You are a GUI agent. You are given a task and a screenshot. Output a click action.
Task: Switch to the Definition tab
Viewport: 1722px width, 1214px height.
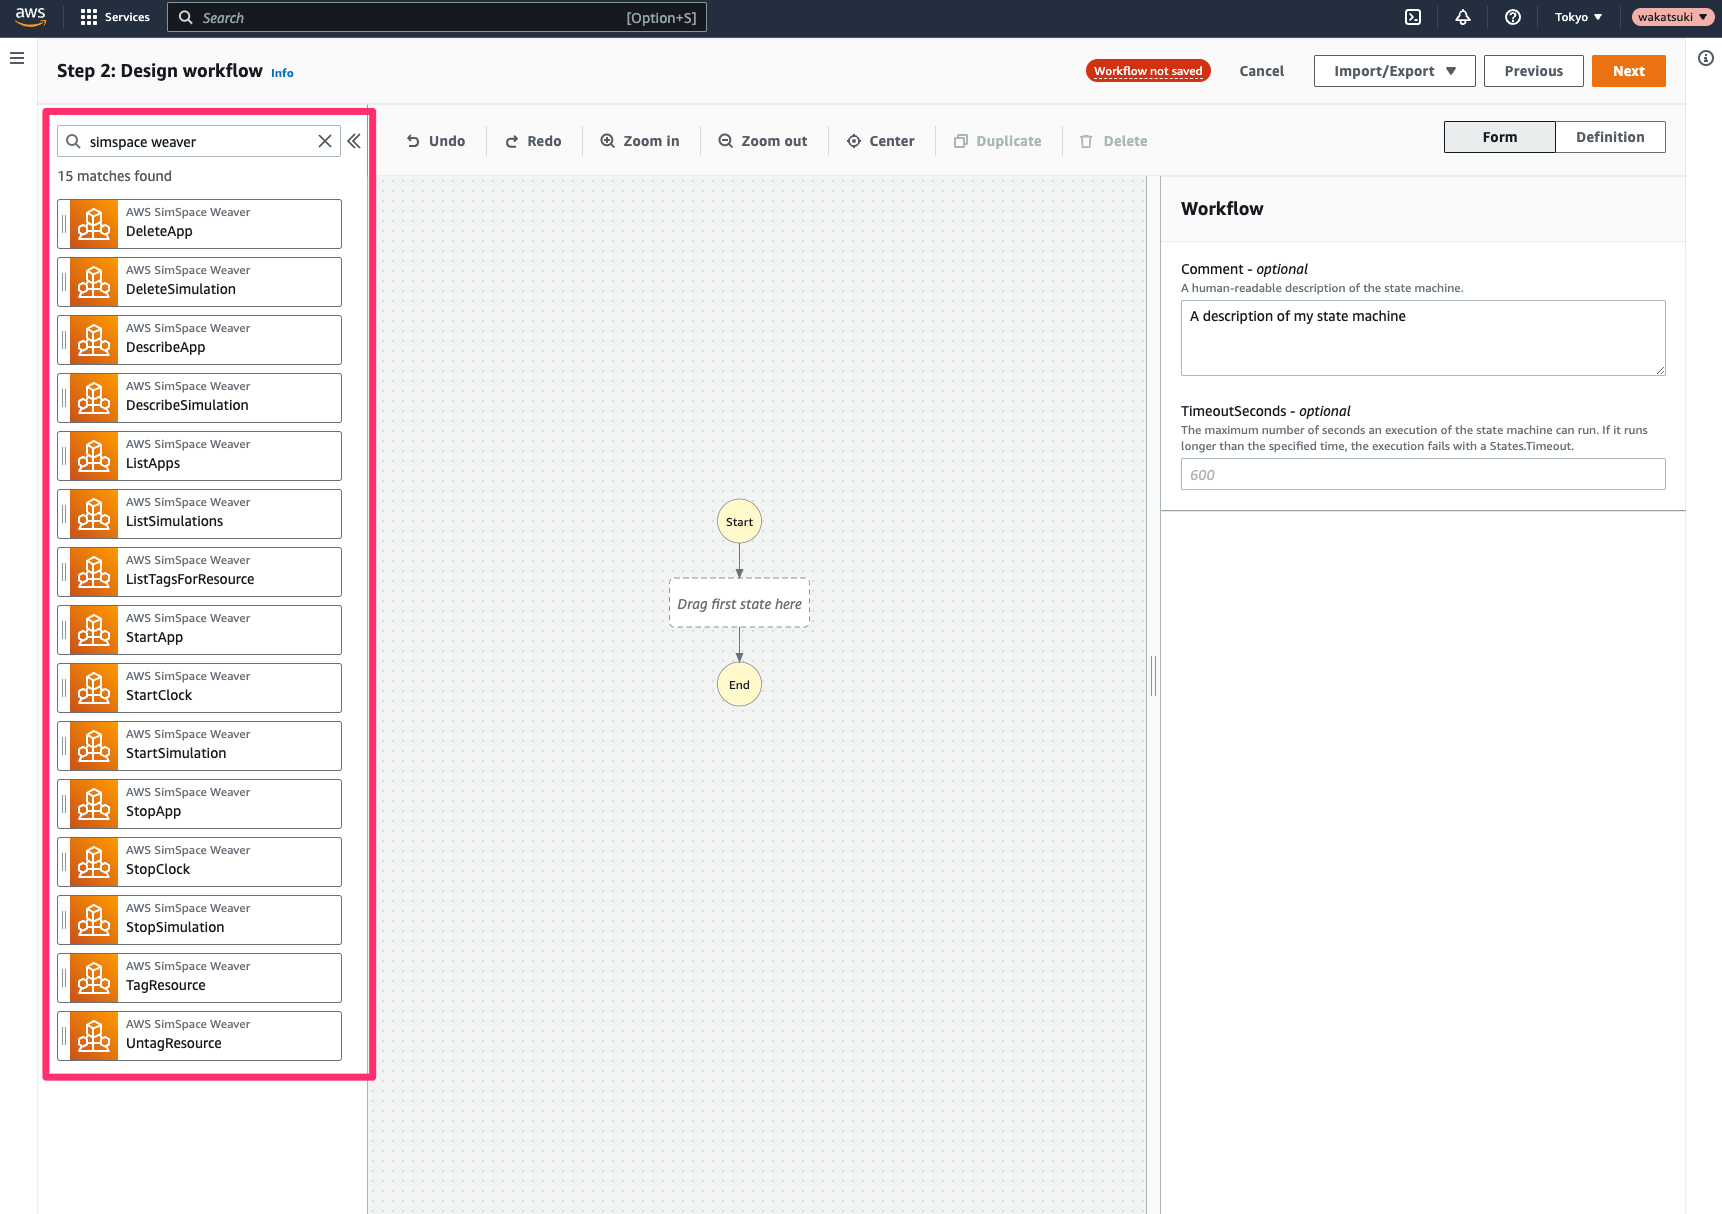[1610, 137]
